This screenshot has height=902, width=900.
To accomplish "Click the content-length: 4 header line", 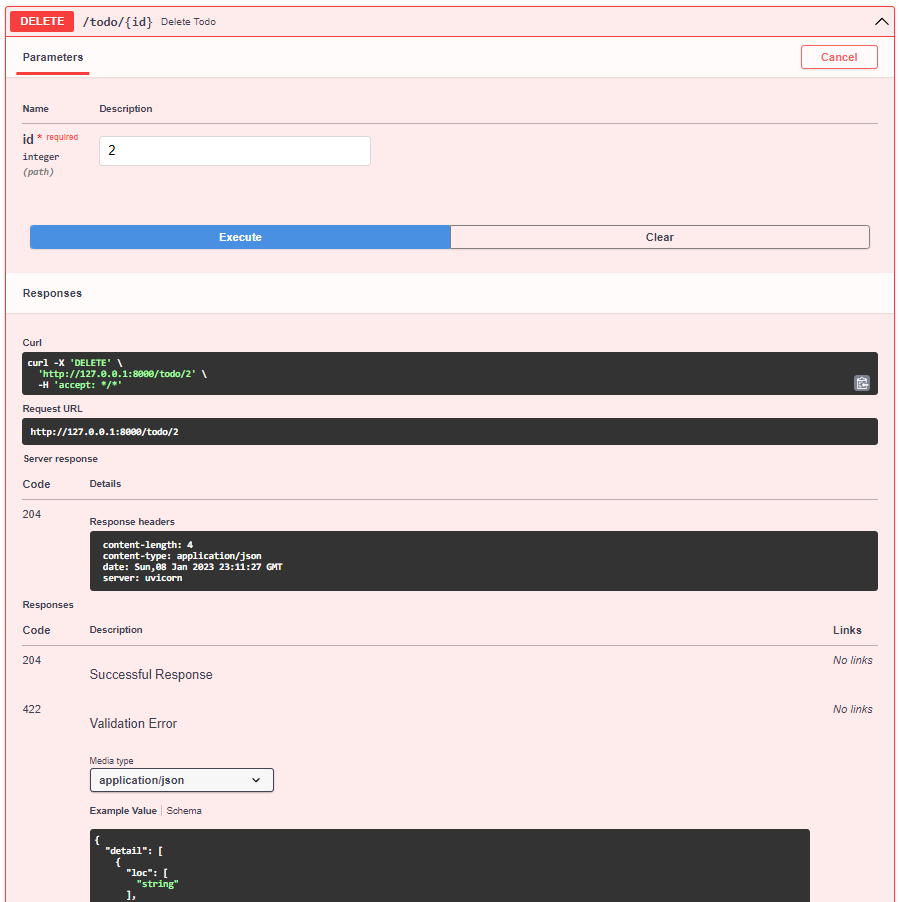I will pos(148,544).
